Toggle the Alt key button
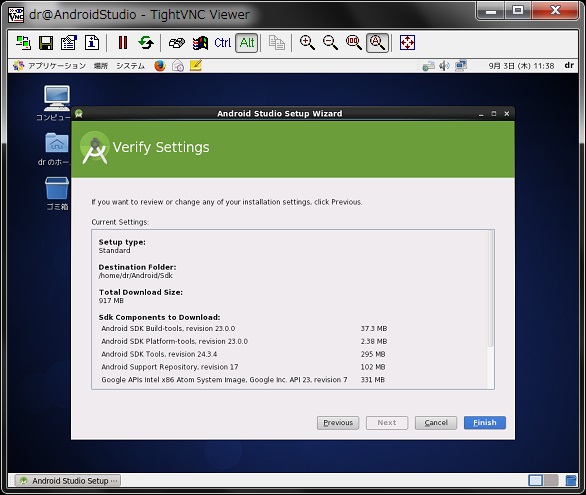Viewport: 586px width, 495px height. [x=247, y=43]
